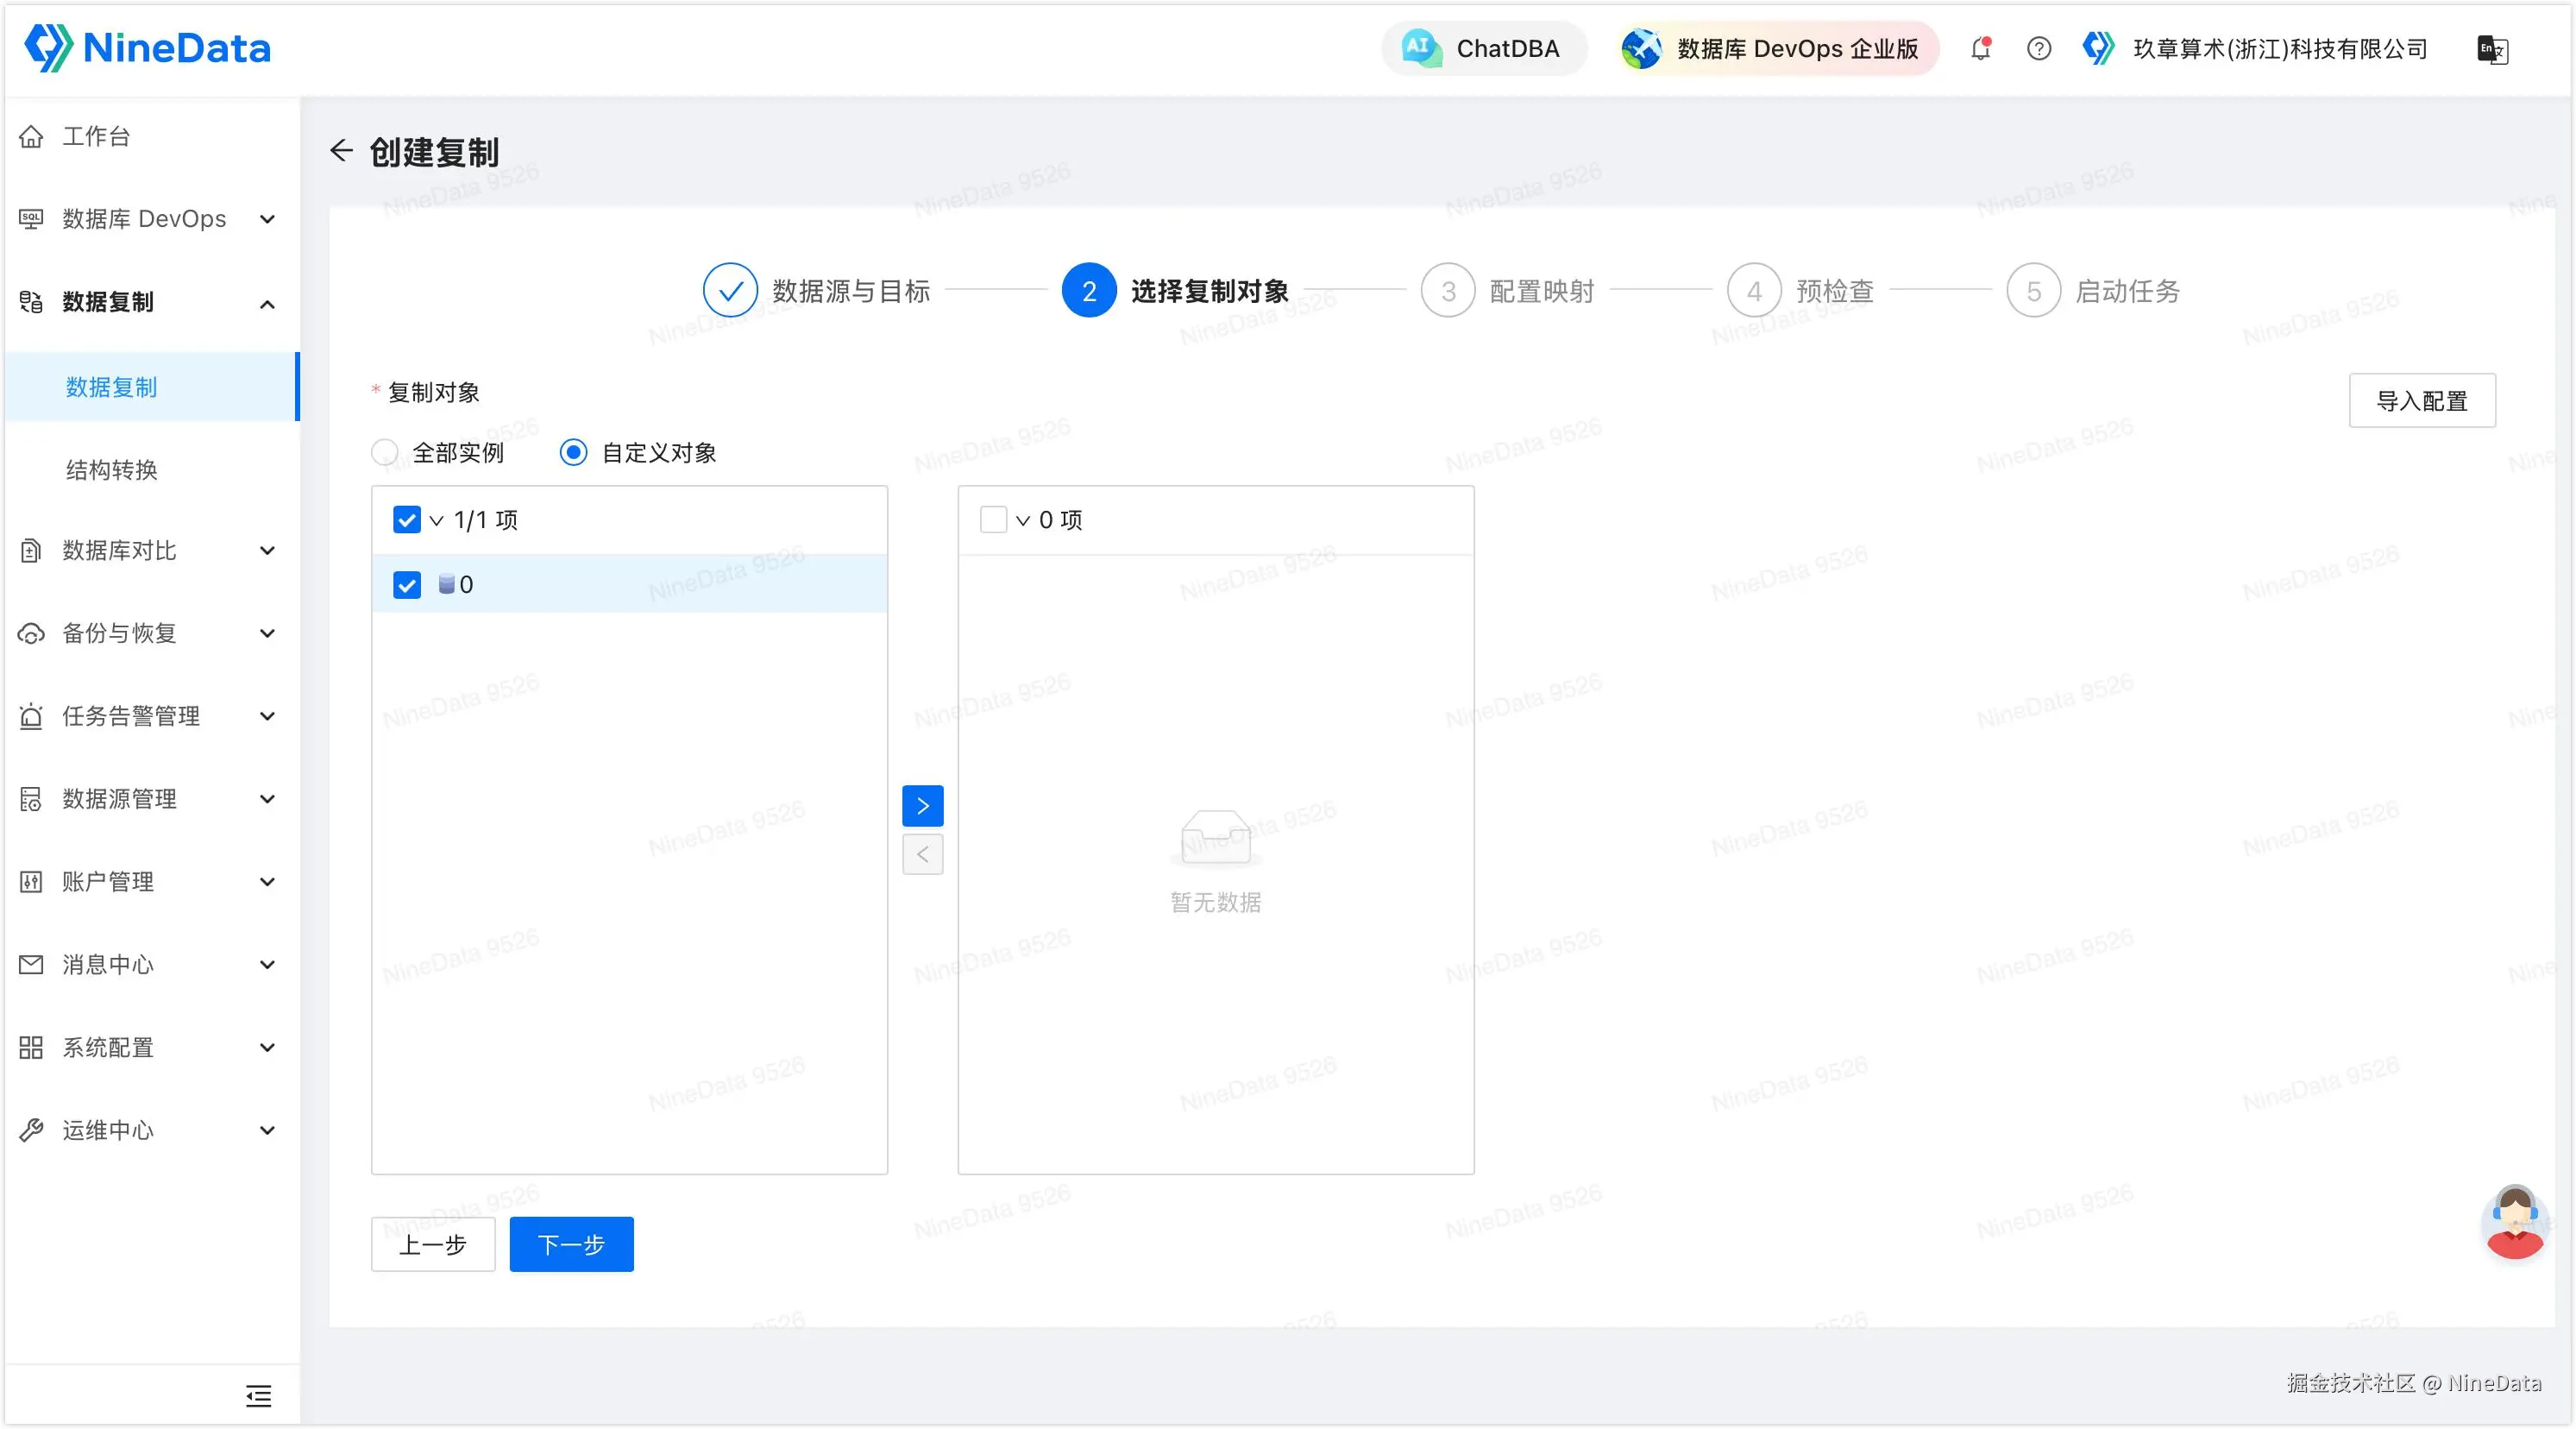Screen dimensions: 2576x1429
Task: Click step 1 数据源与目标 in progress stepper
Action: click(x=731, y=291)
